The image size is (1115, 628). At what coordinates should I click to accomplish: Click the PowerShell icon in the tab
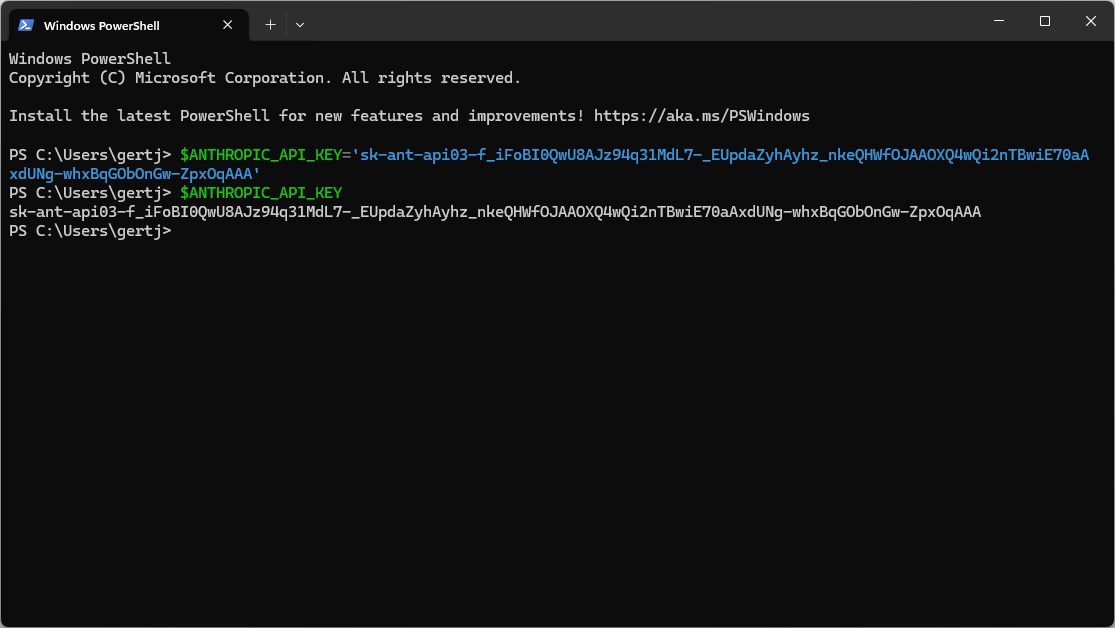click(26, 25)
